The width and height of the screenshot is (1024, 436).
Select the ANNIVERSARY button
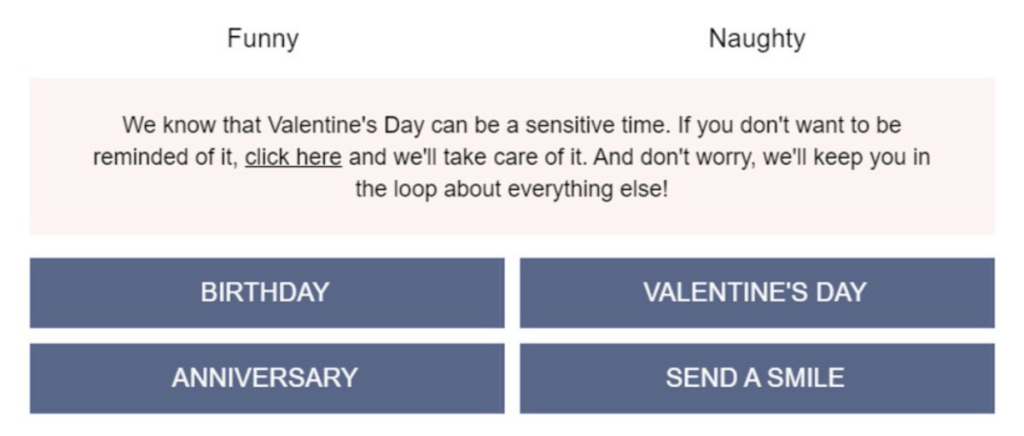coord(266,378)
